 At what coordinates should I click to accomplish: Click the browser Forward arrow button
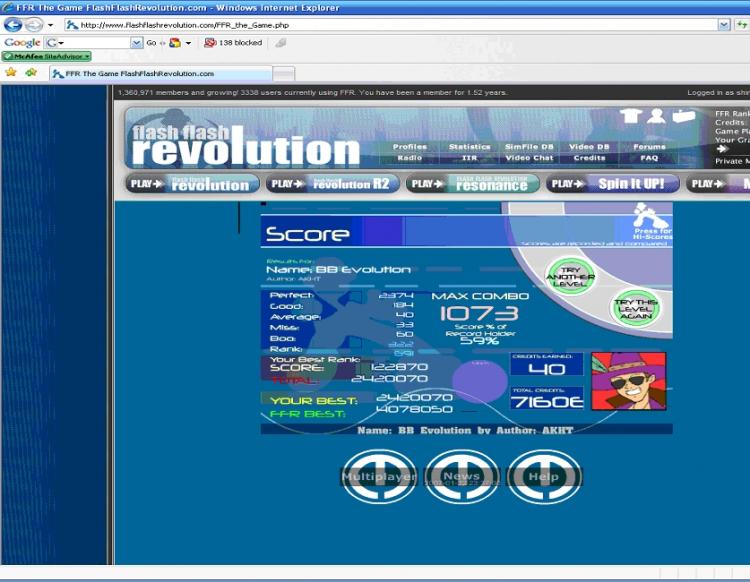click(33, 24)
